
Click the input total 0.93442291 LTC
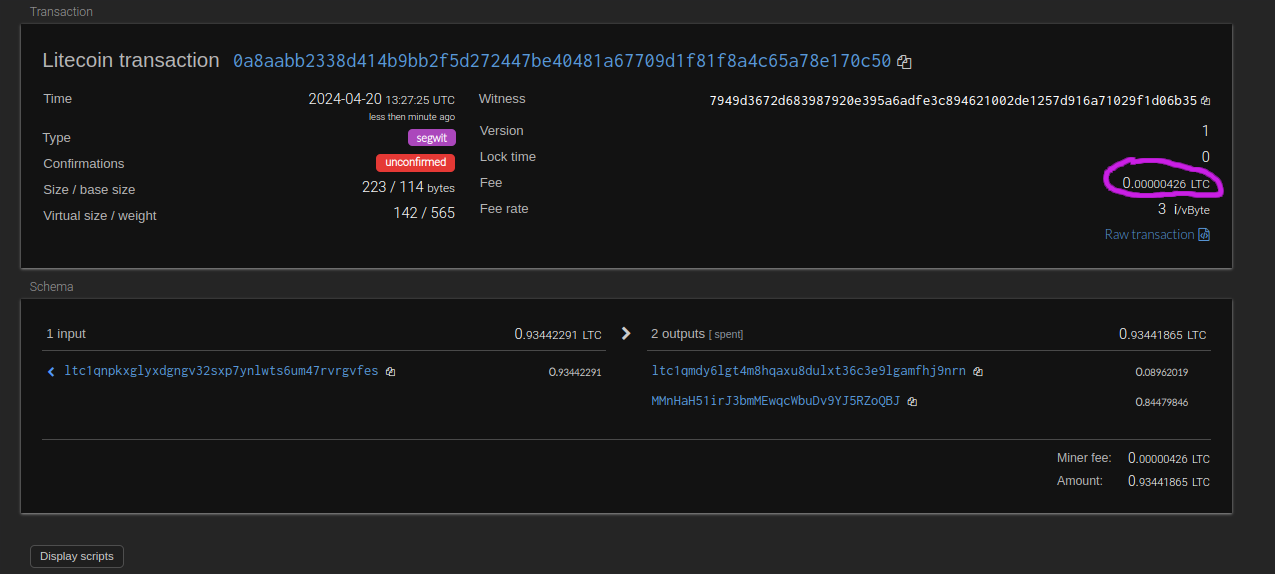click(x=558, y=334)
